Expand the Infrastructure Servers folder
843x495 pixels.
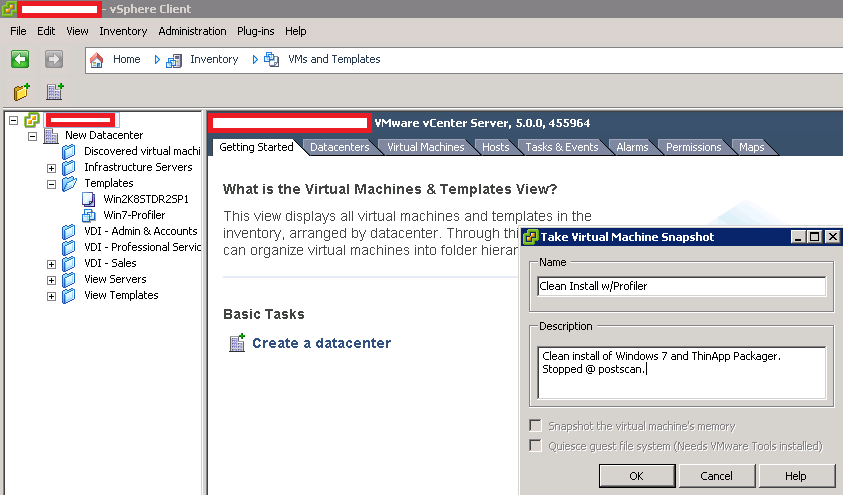pos(51,168)
